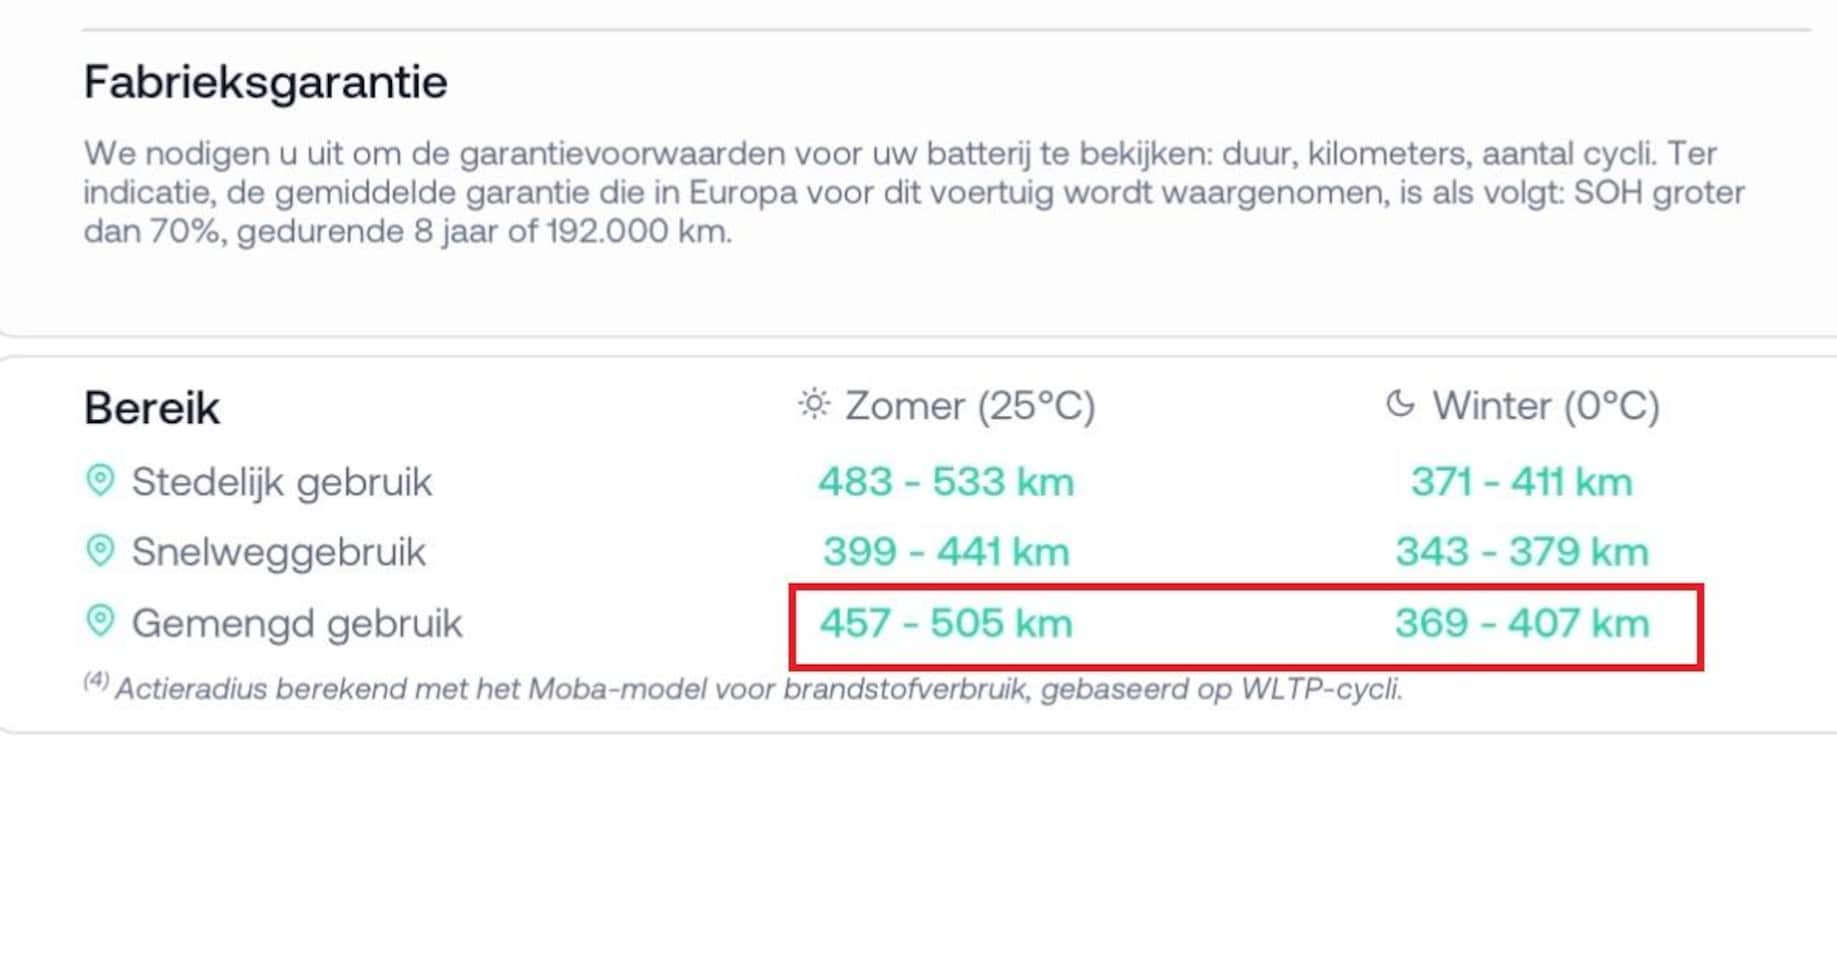Select the Fabrieksgarantie heading
Image resolution: width=1837 pixels, height=960 pixels.
point(265,82)
